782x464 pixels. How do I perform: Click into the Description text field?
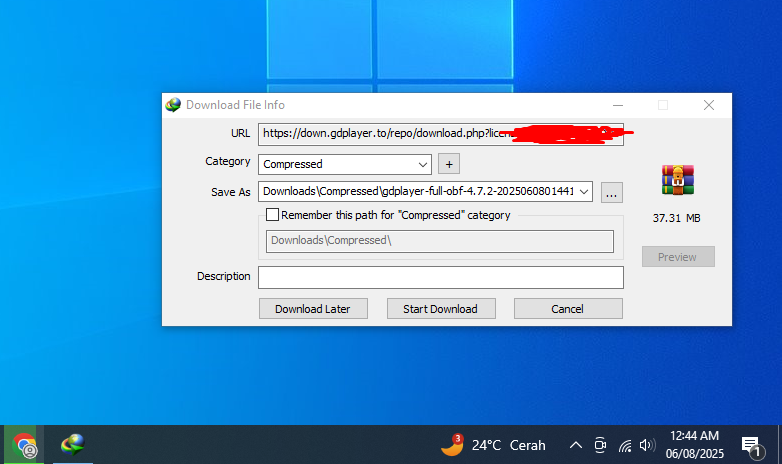click(x=441, y=277)
